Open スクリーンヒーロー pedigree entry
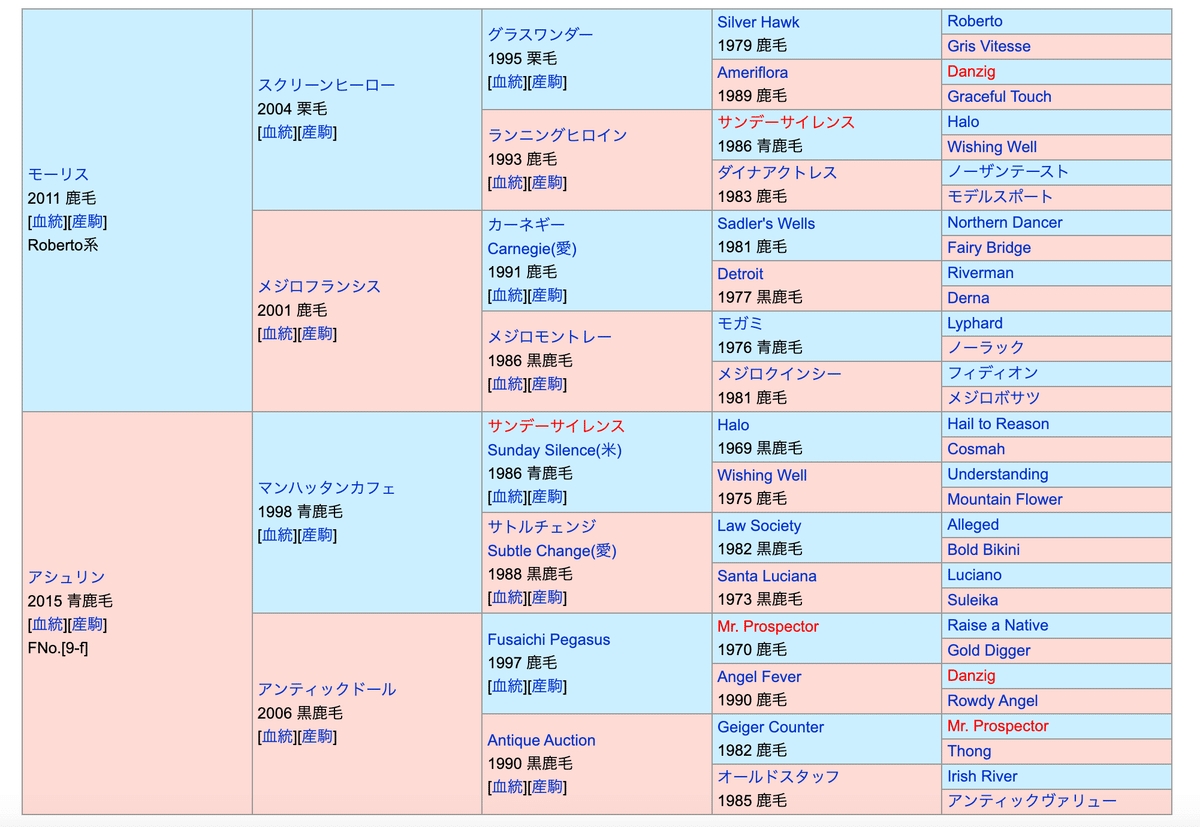The height and width of the screenshot is (827, 1200). pos(326,85)
